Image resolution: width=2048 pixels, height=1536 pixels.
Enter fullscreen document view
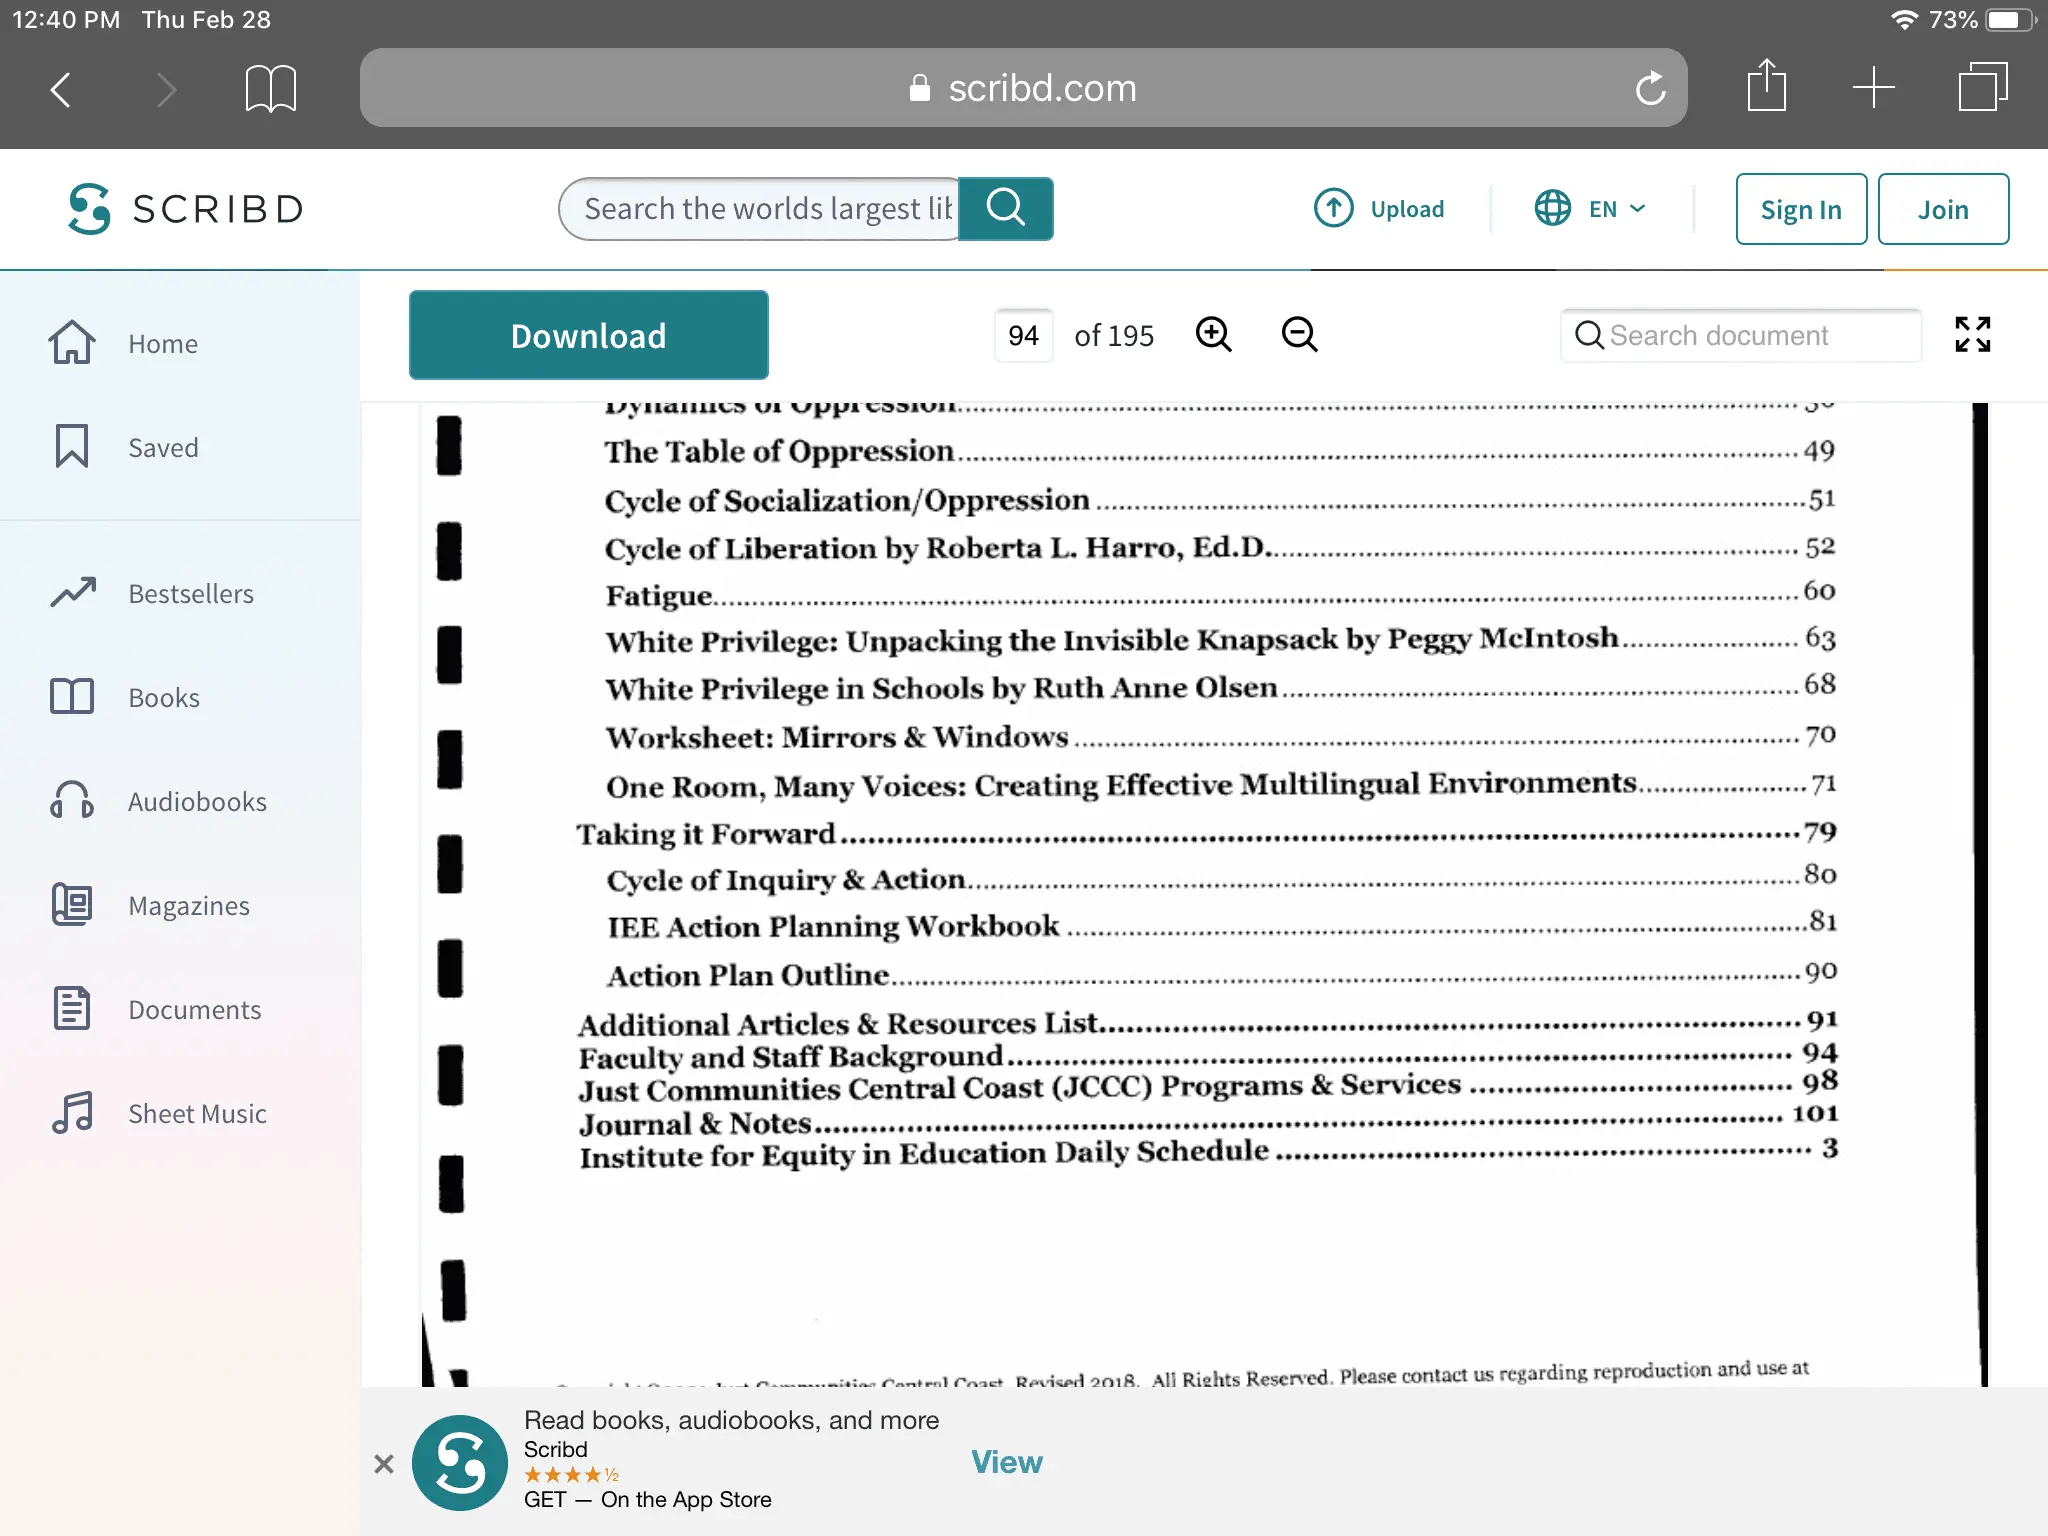(1972, 334)
